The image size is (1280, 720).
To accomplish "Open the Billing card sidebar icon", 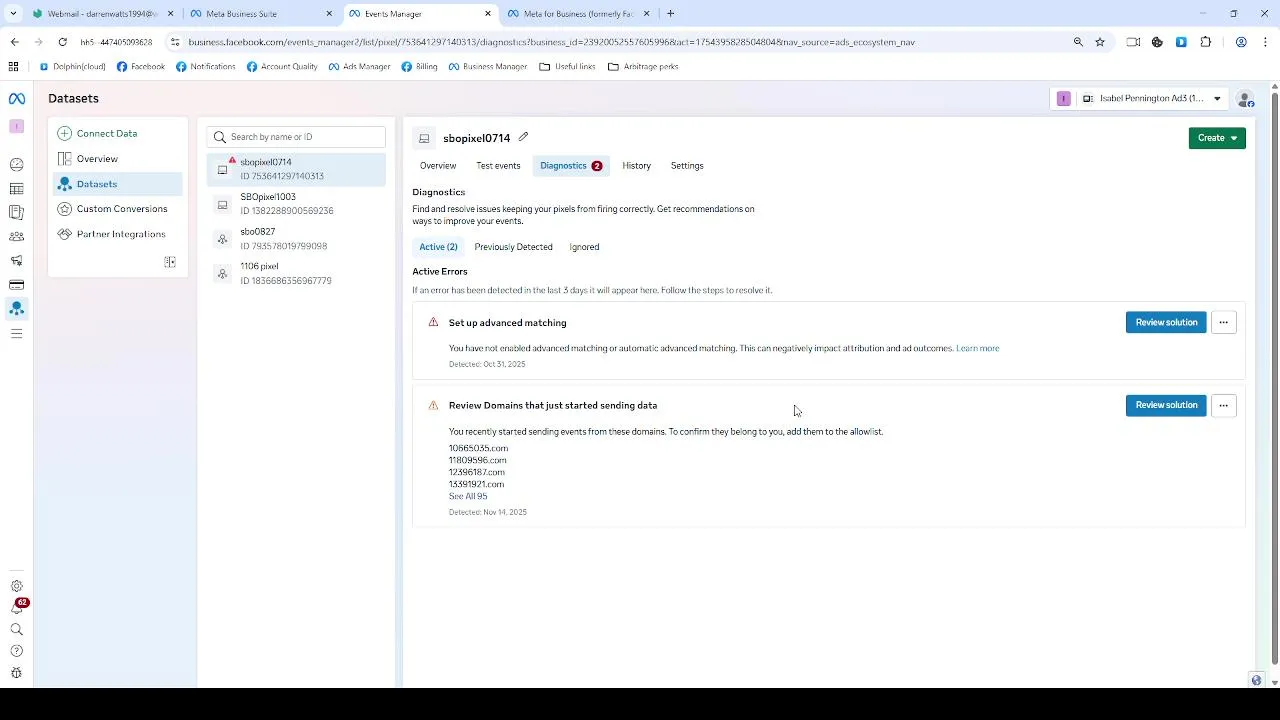I will pos(16,285).
